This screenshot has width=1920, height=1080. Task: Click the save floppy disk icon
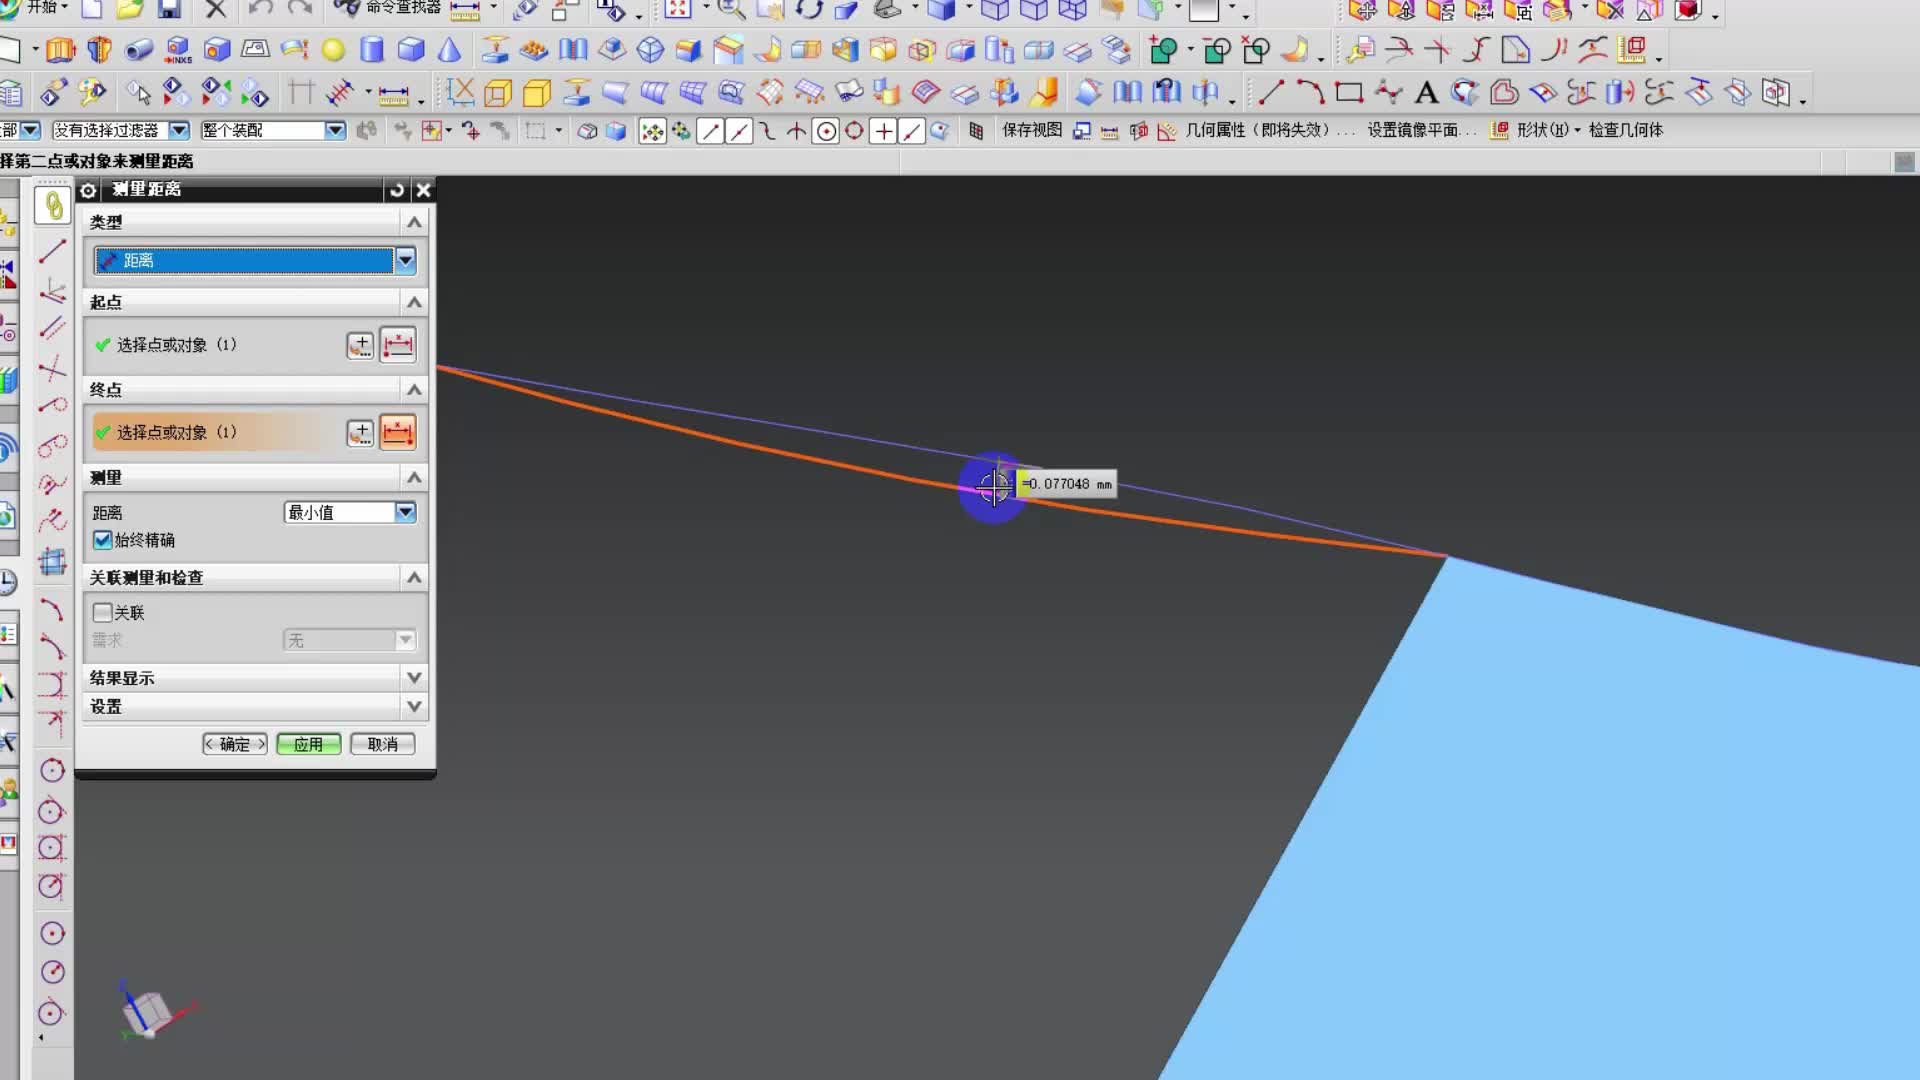169,10
